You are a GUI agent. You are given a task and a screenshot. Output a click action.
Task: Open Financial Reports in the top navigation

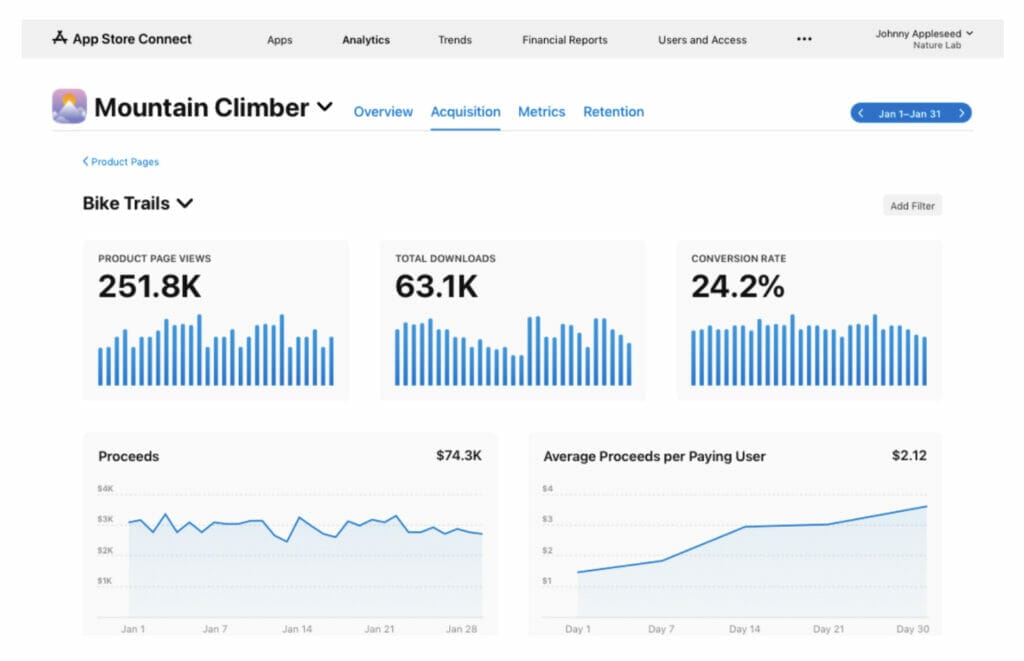[565, 40]
